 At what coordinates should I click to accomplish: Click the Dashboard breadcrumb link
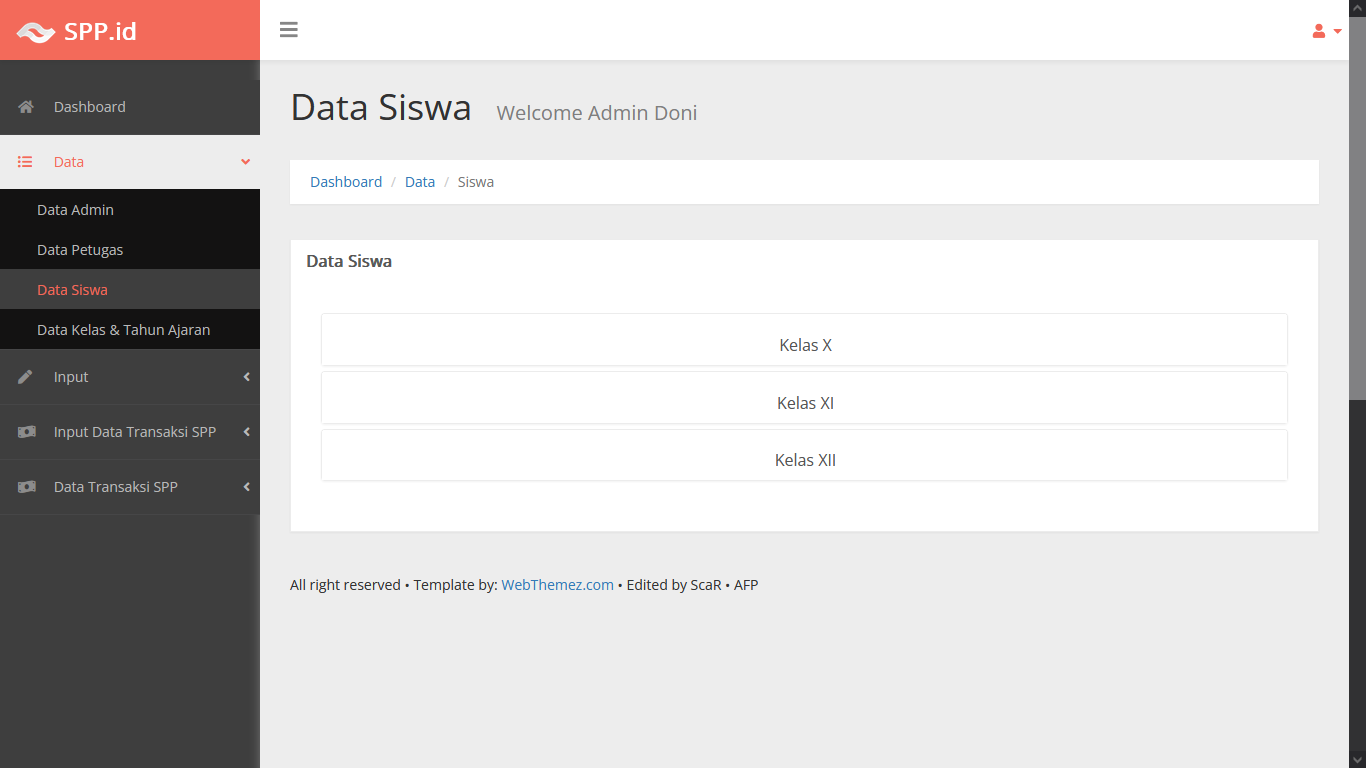click(346, 182)
